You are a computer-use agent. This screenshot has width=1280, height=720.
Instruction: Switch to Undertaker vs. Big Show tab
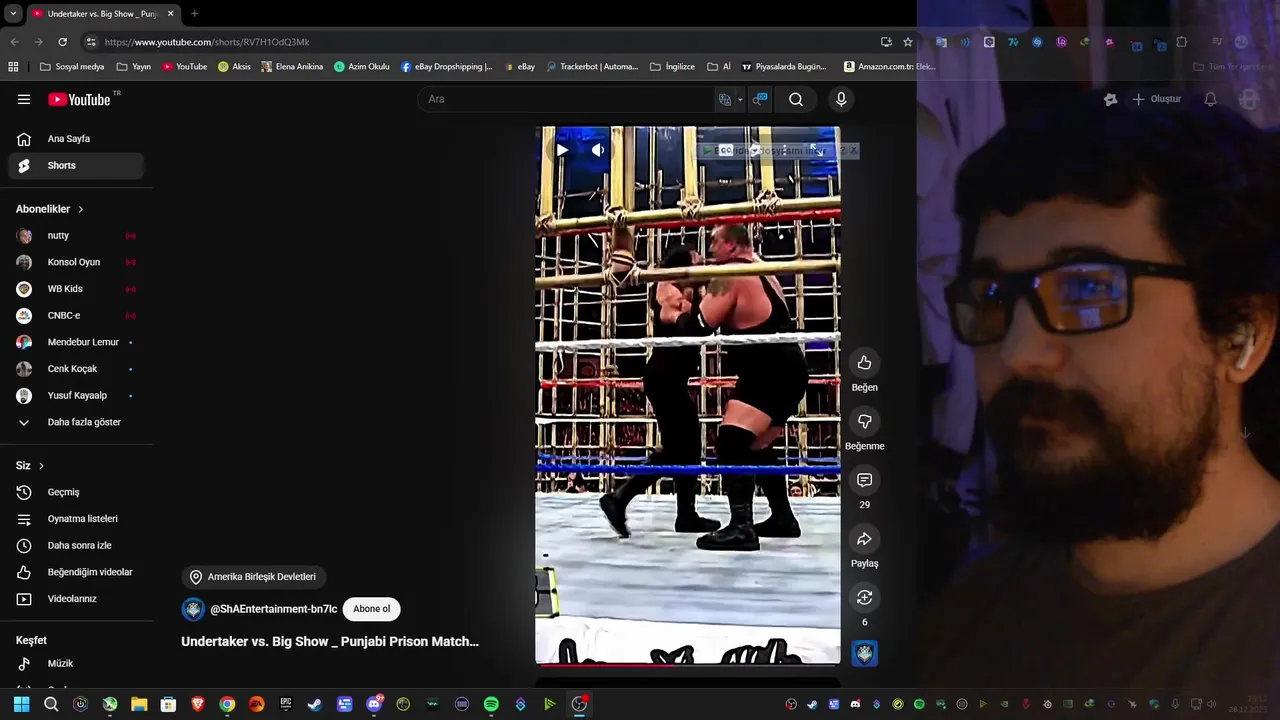pos(103,14)
